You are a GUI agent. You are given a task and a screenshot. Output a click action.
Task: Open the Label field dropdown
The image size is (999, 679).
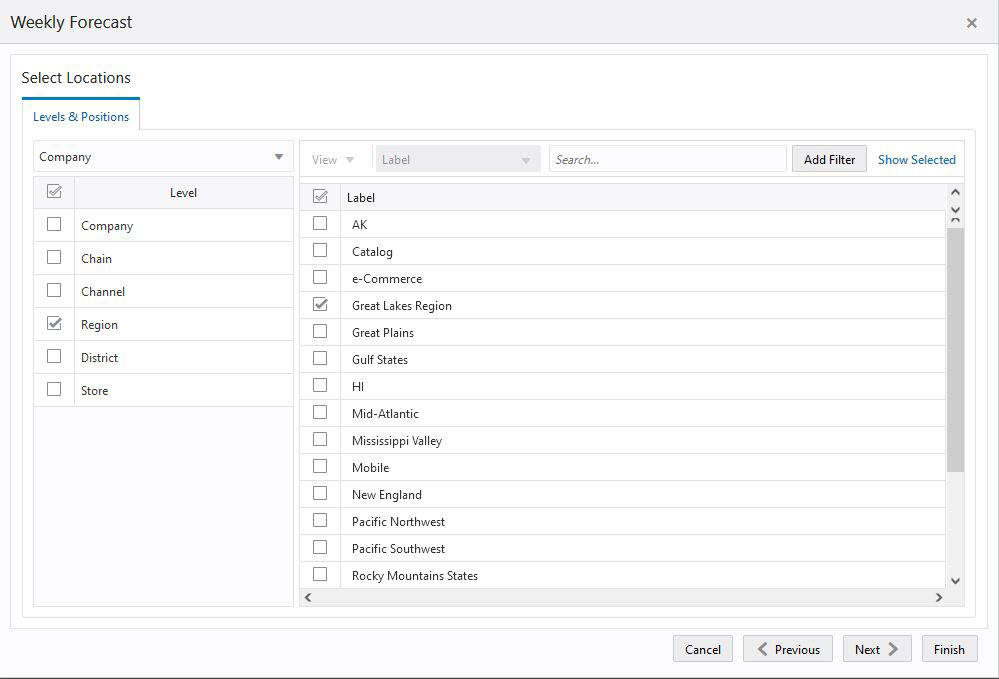(x=528, y=157)
